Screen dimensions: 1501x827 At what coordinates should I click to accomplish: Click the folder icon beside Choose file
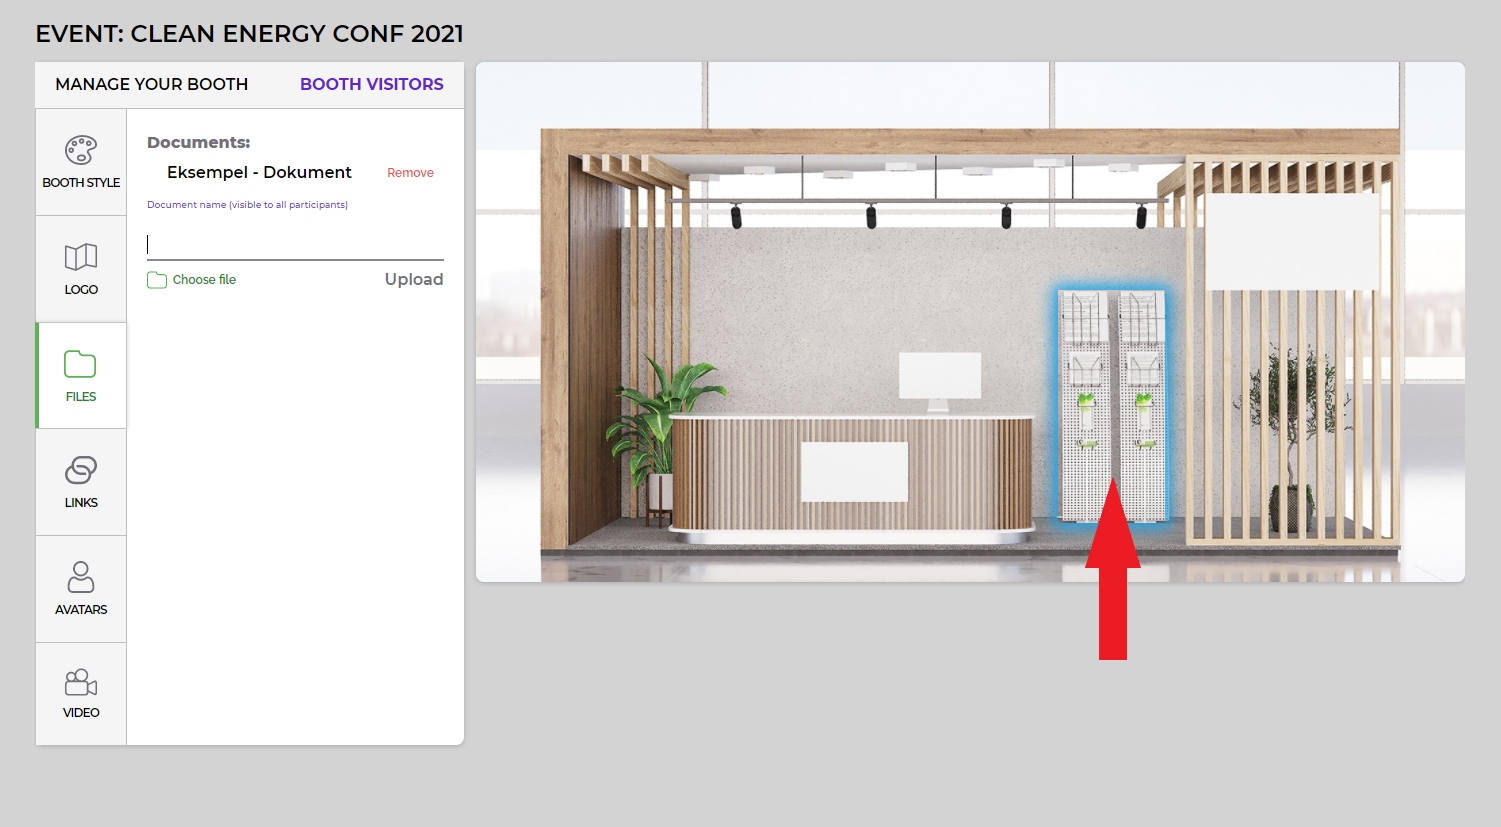(x=157, y=280)
